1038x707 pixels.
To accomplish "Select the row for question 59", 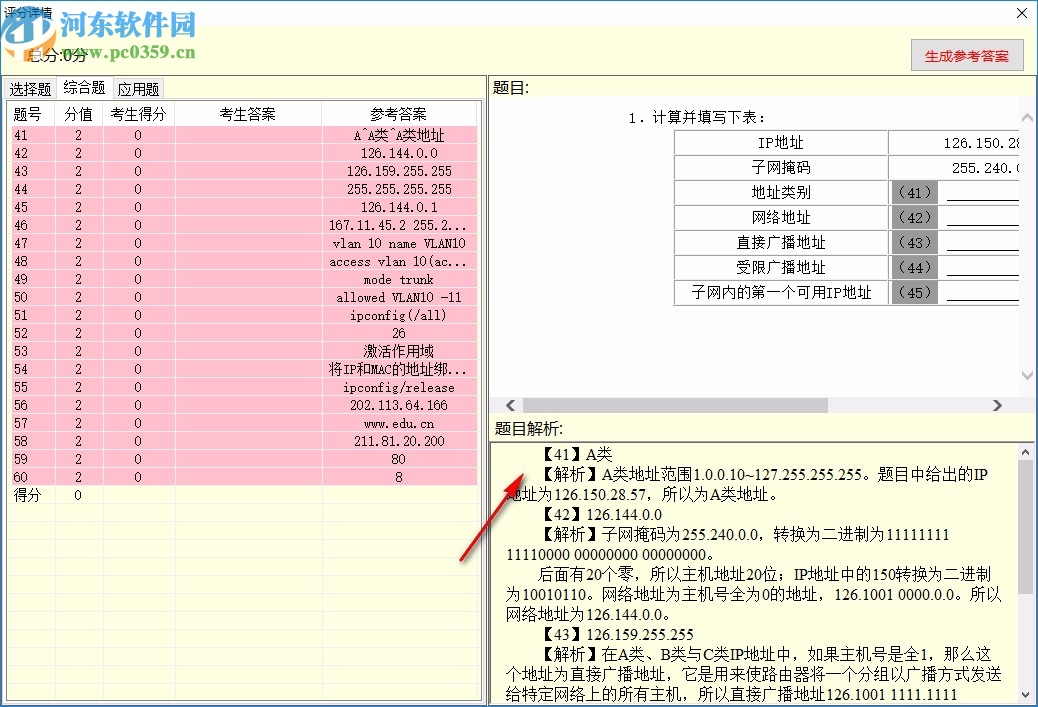I will [244, 458].
